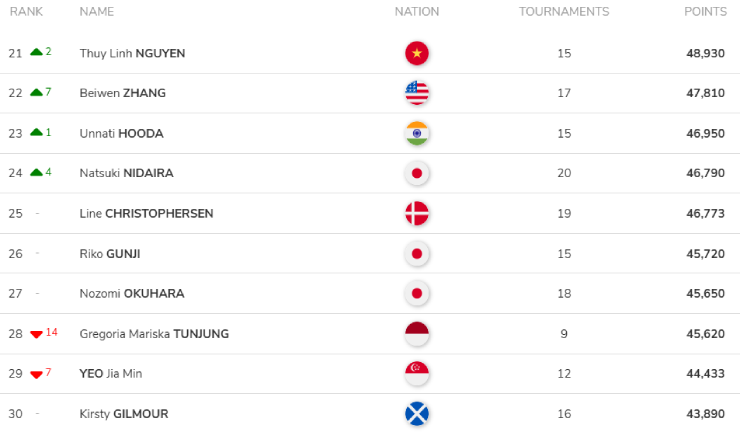Screen dimensions: 740x432
Task: Click red down arrow at rank 28
Action: 36,333
